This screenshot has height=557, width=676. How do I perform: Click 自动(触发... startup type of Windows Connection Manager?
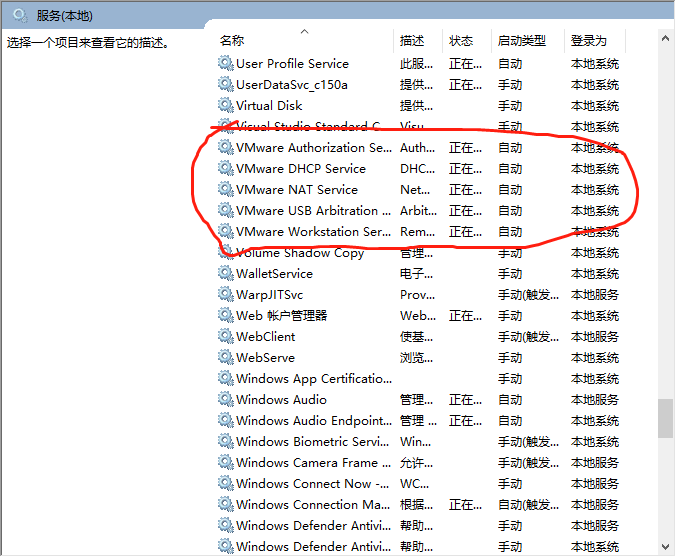(529, 504)
